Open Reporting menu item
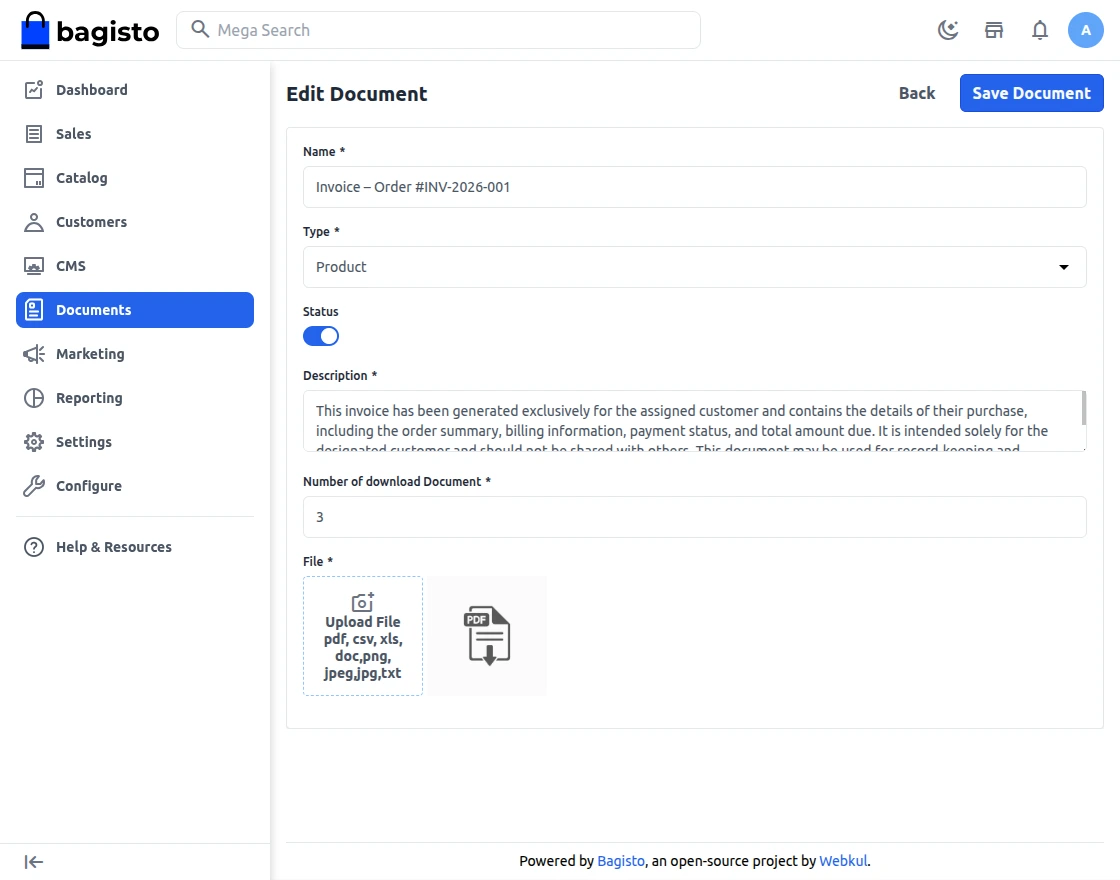Screen dimensions: 1120x880 (135, 398)
